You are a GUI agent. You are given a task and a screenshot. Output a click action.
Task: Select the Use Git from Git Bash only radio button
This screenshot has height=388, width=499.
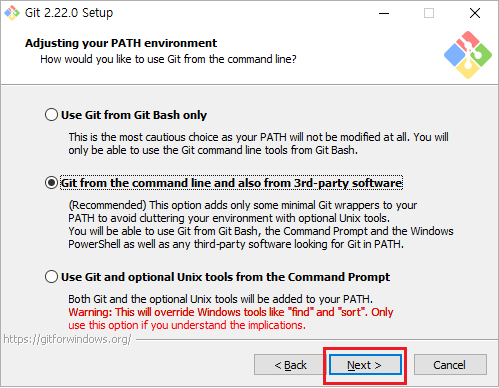(51, 115)
